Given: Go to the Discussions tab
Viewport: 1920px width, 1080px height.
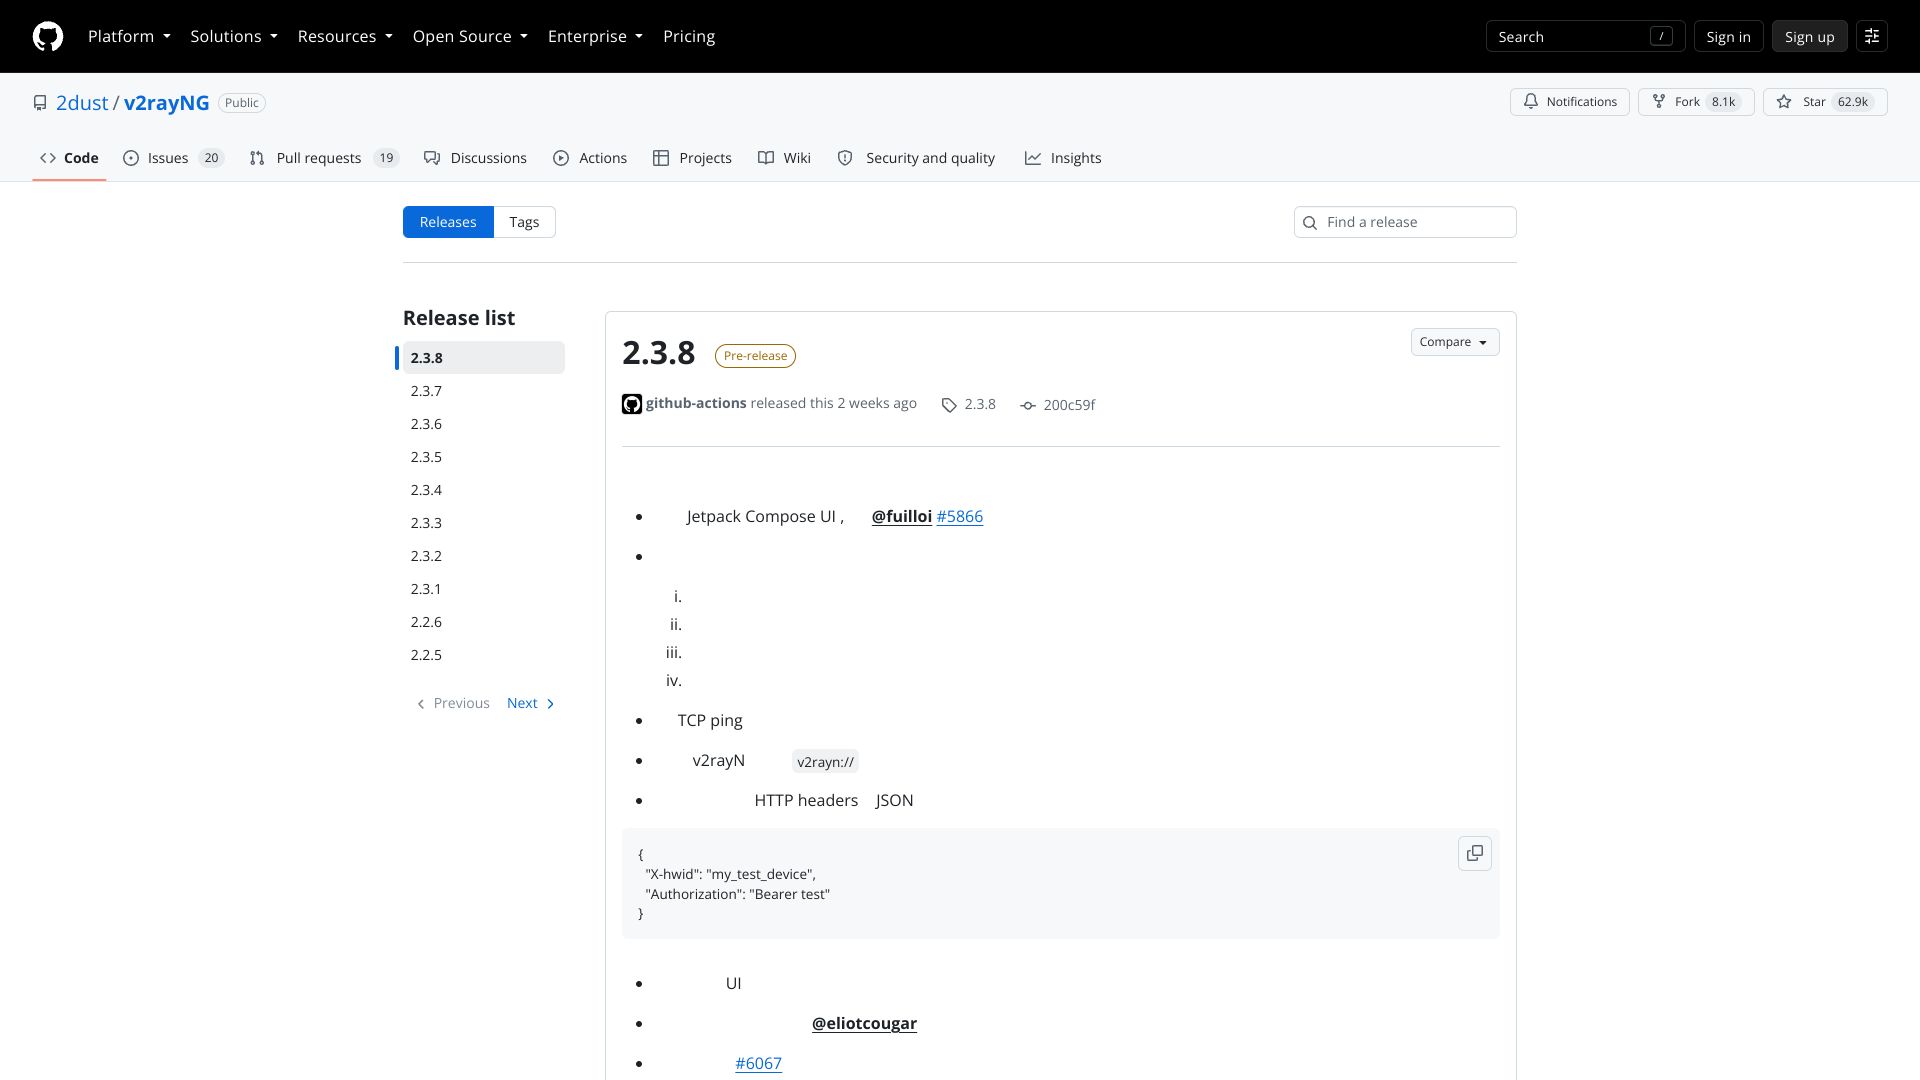Looking at the screenshot, I should click(x=475, y=158).
